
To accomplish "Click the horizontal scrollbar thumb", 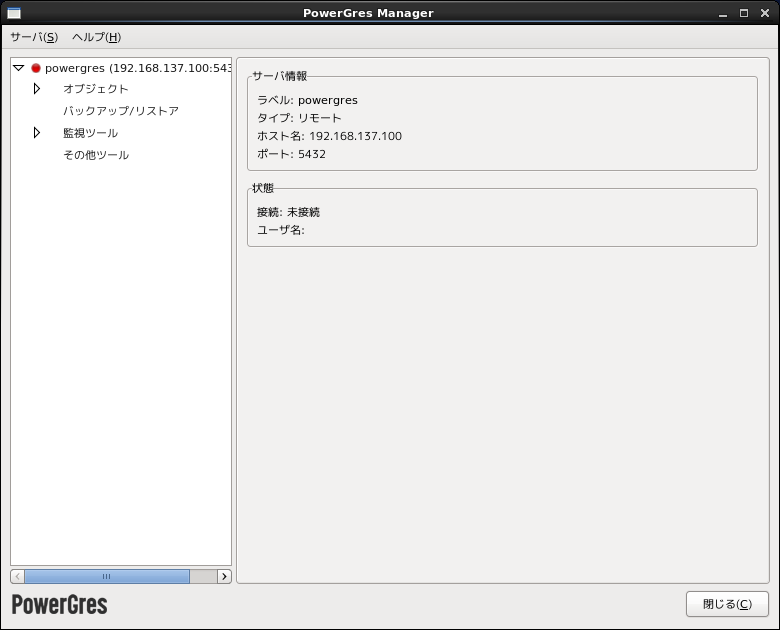I will [x=107, y=576].
